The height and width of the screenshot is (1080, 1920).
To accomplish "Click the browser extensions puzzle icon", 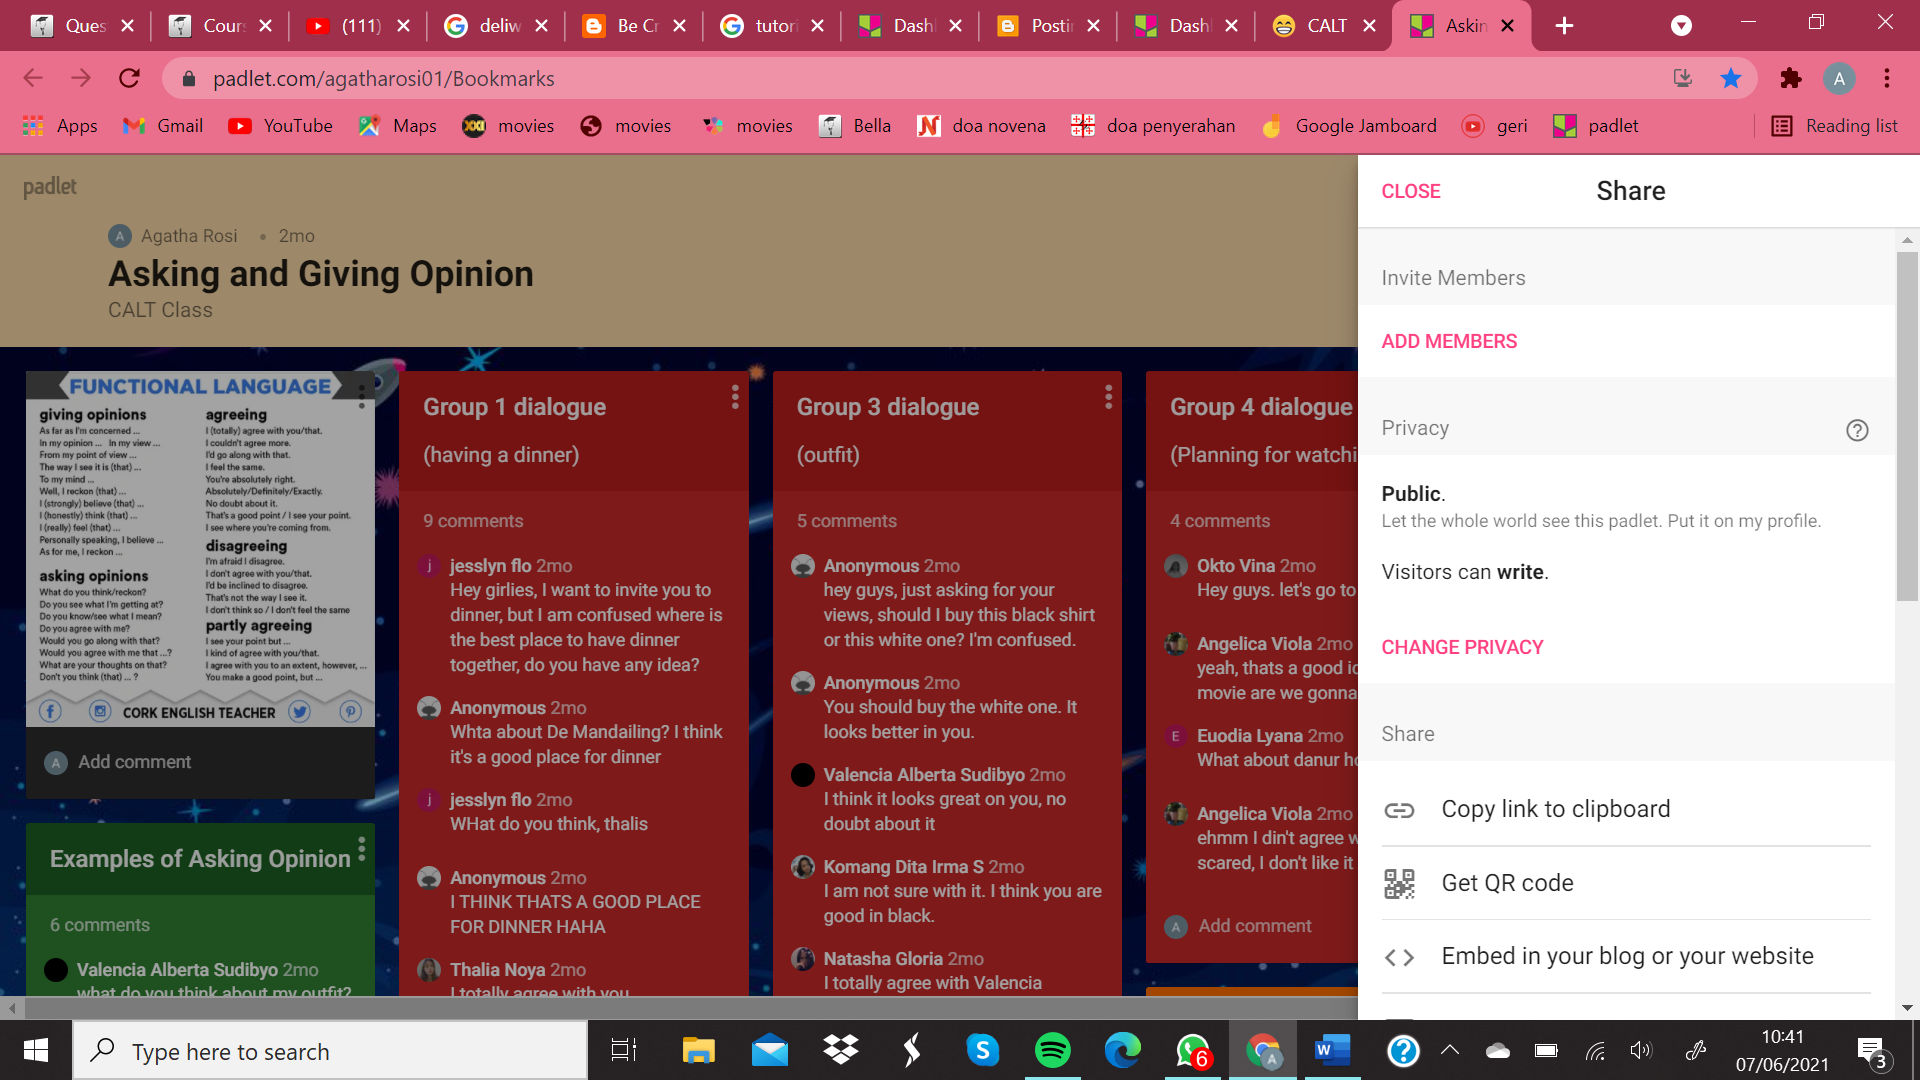I will coord(1790,78).
